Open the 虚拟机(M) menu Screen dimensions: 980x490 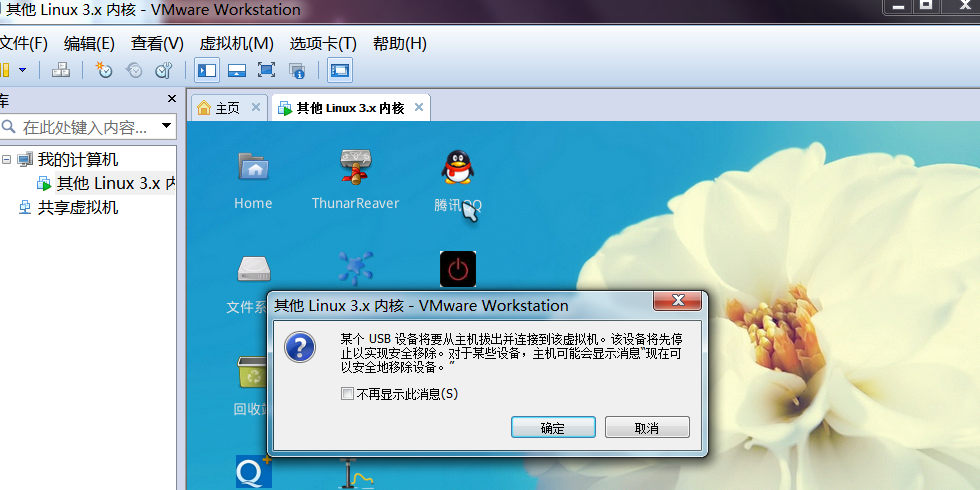[236, 44]
